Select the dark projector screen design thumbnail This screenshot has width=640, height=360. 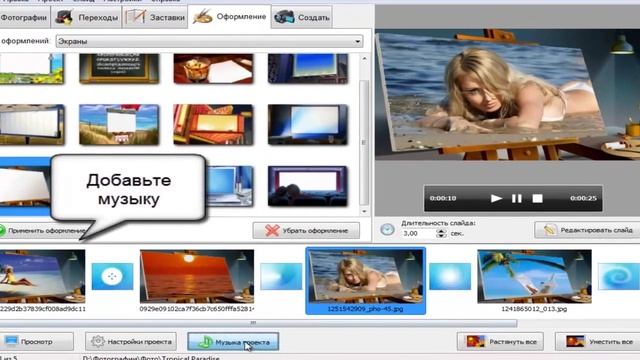tap(308, 124)
